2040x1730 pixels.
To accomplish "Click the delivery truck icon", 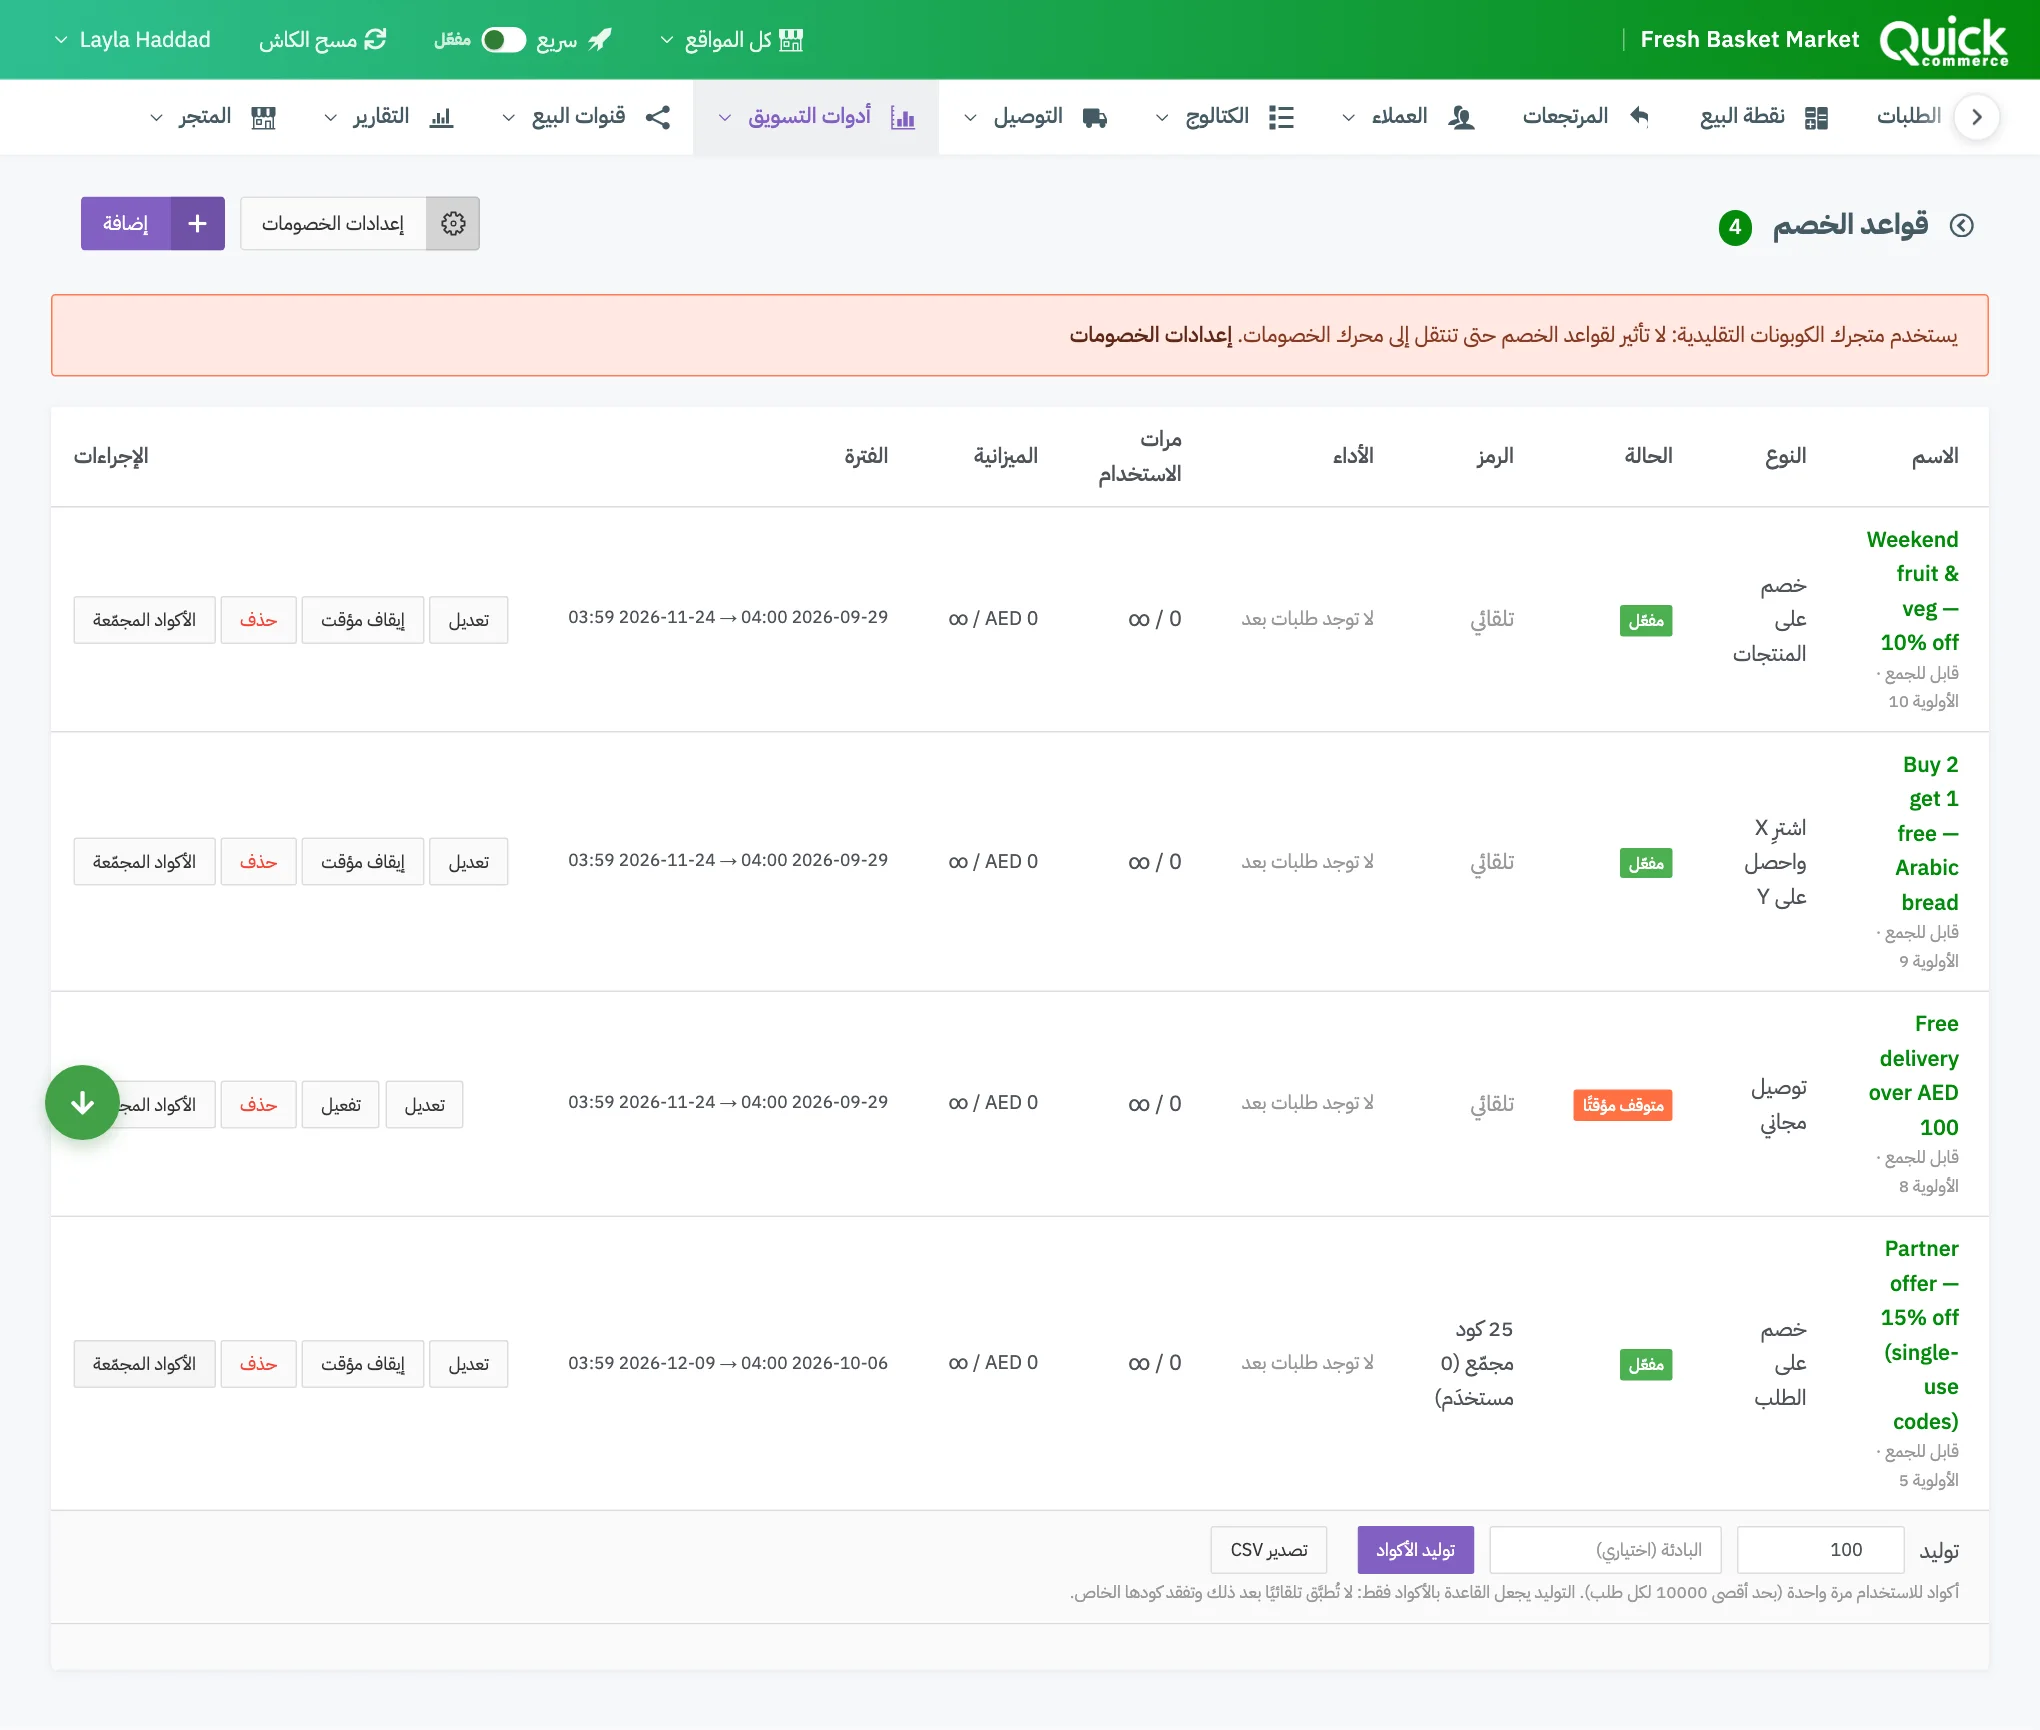I will tap(1095, 118).
